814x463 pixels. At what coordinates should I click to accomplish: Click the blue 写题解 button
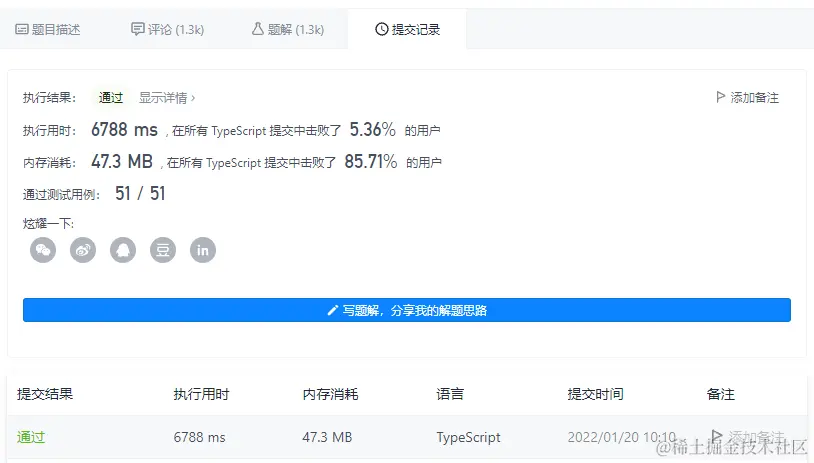click(x=407, y=310)
